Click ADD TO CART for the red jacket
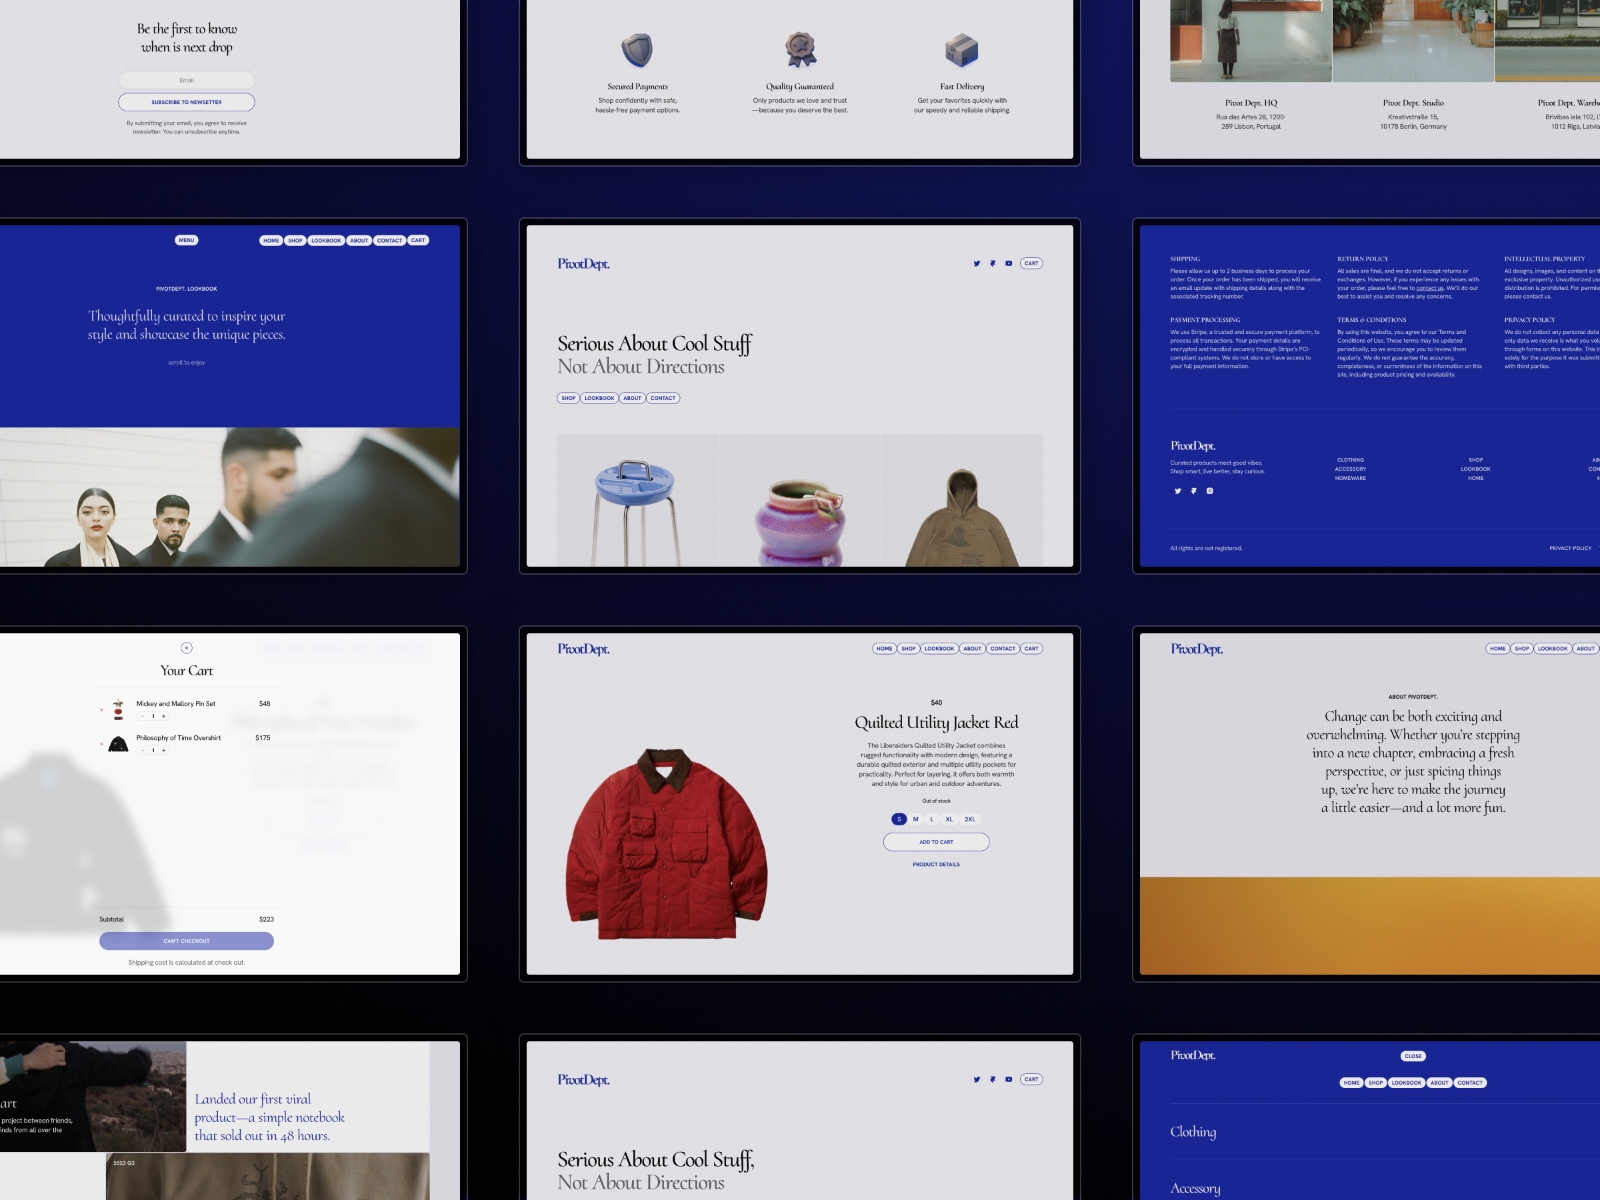 click(x=937, y=842)
